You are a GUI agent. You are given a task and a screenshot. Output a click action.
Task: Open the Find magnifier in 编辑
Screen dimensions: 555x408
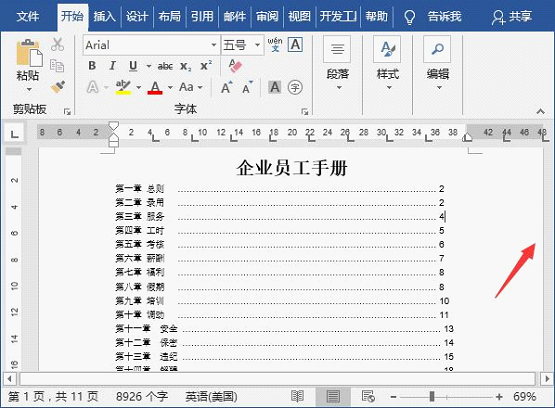coord(437,49)
